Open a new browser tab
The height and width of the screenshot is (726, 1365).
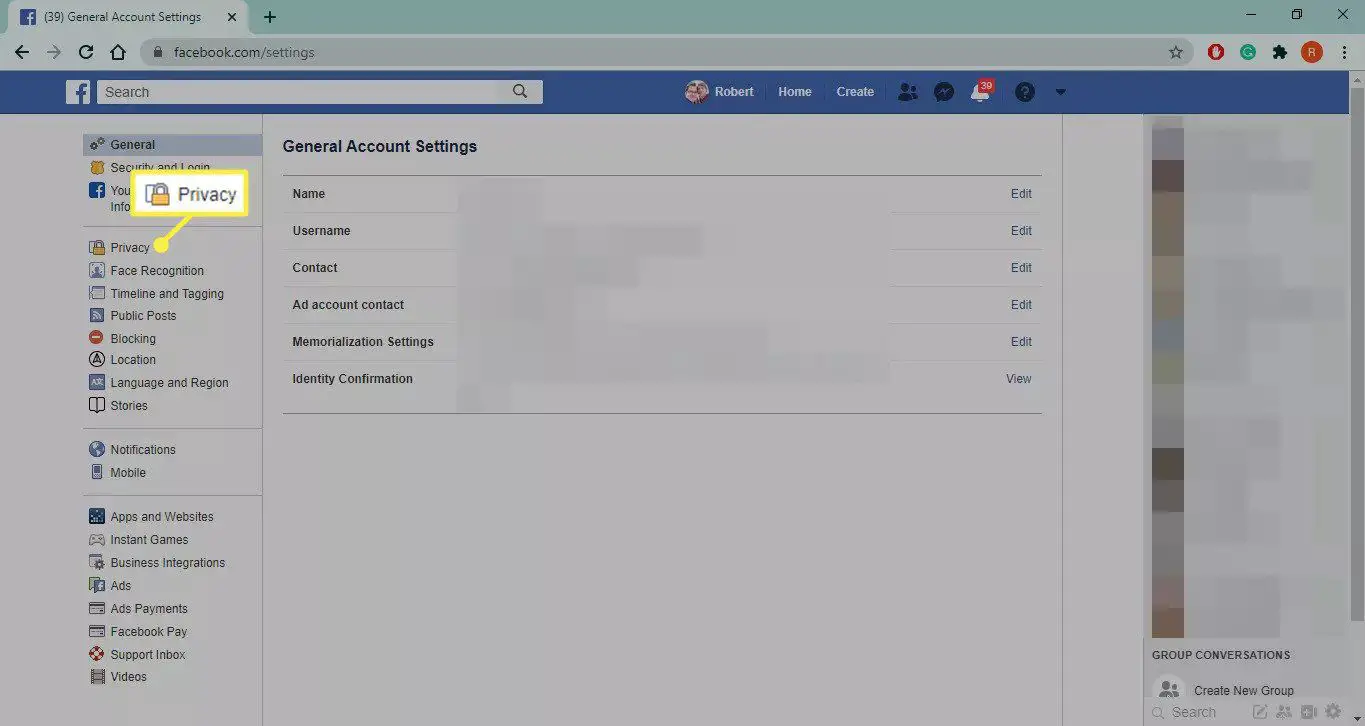(270, 17)
